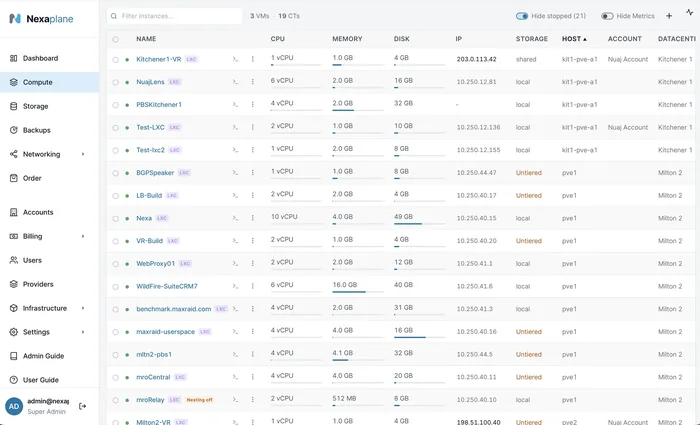The width and height of the screenshot is (700, 425).
Task: Open Storage in sidebar
Action: [x=49, y=106]
